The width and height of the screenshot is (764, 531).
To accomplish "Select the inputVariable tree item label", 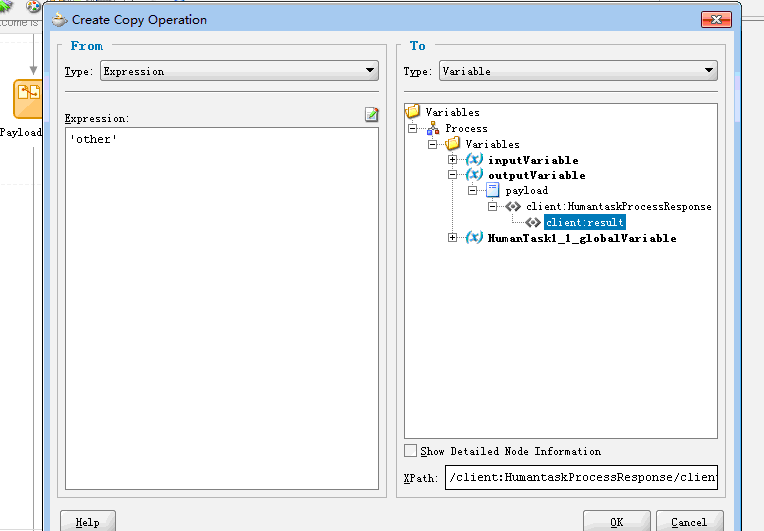I will coord(533,160).
